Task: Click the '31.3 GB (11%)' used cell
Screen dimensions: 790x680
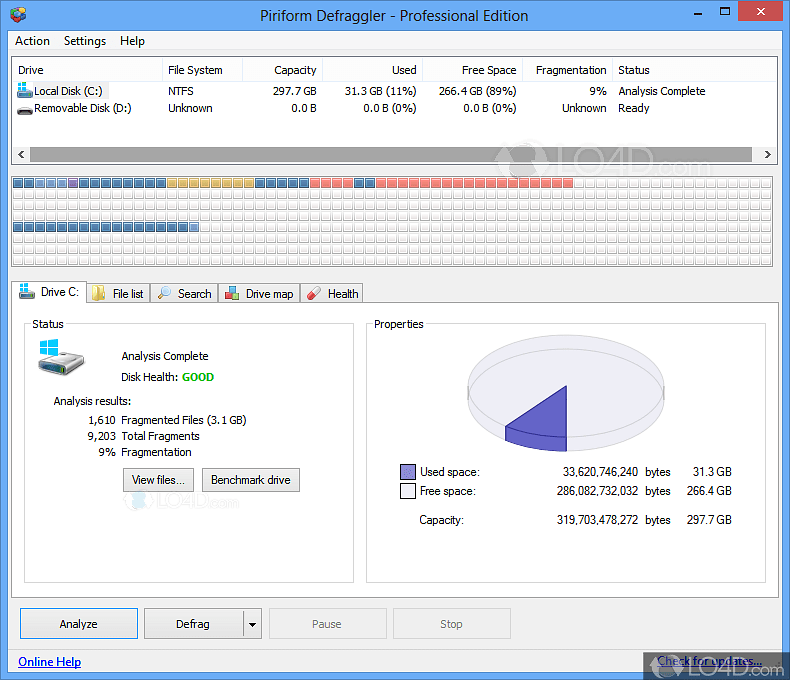Action: click(380, 91)
